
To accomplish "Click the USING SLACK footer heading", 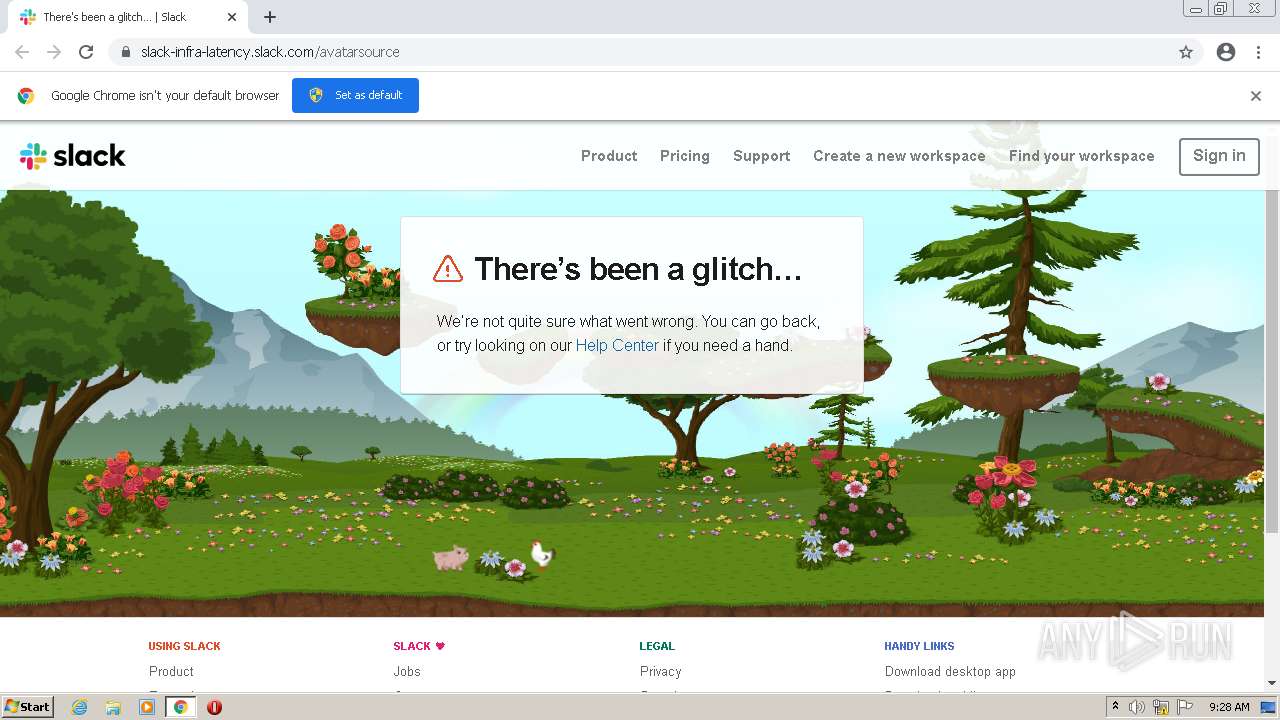I will click(185, 646).
